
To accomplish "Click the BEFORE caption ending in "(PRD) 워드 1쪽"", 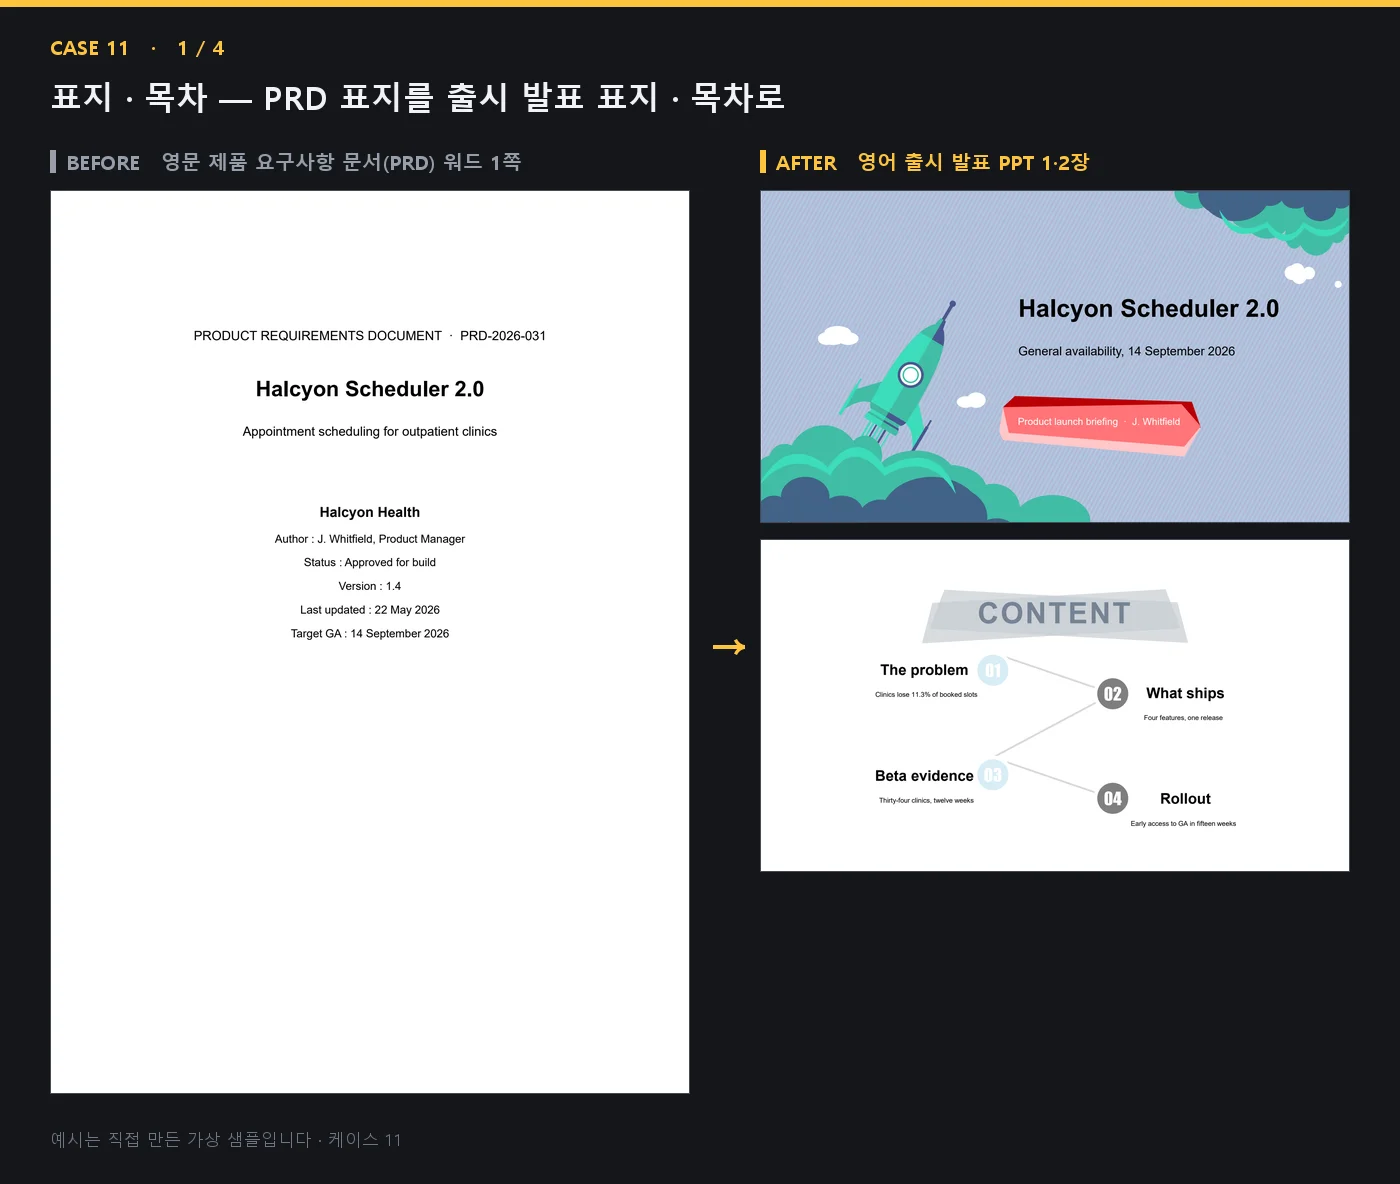I will pyautogui.click(x=341, y=162).
